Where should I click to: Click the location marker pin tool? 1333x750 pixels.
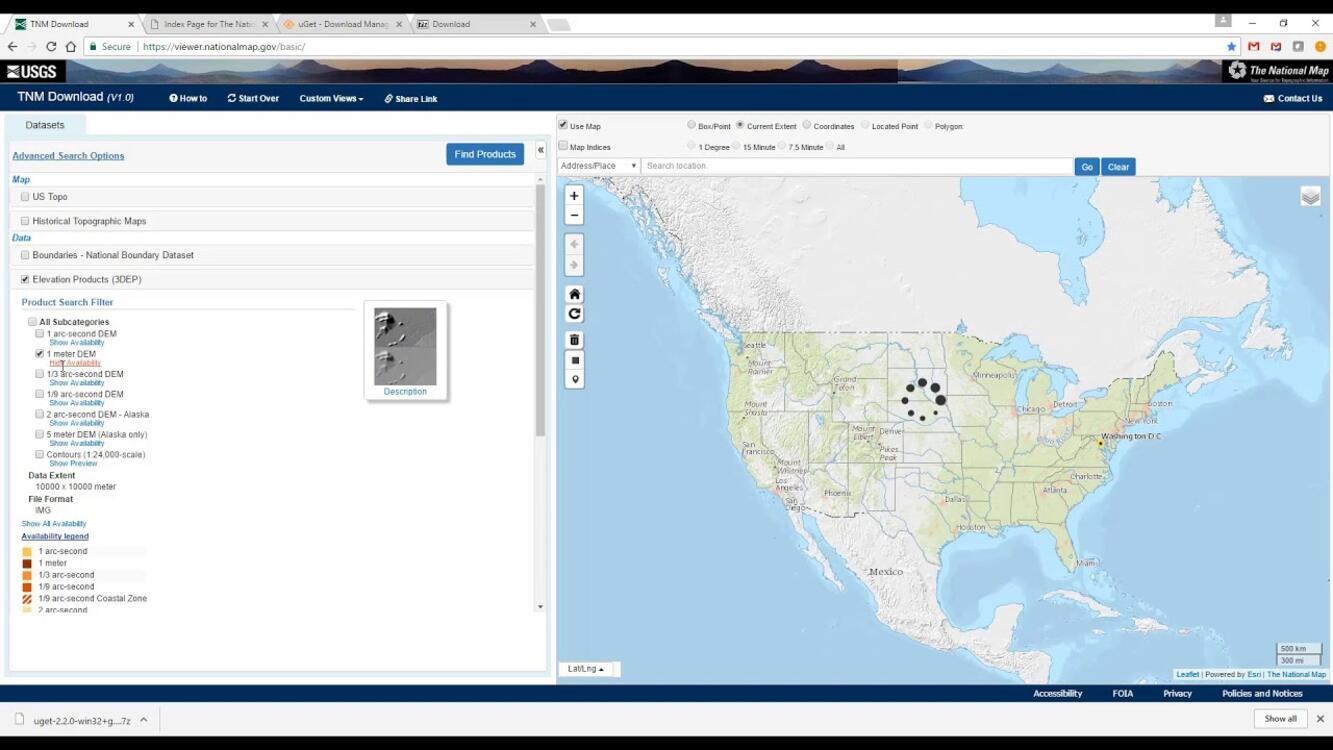coord(574,380)
